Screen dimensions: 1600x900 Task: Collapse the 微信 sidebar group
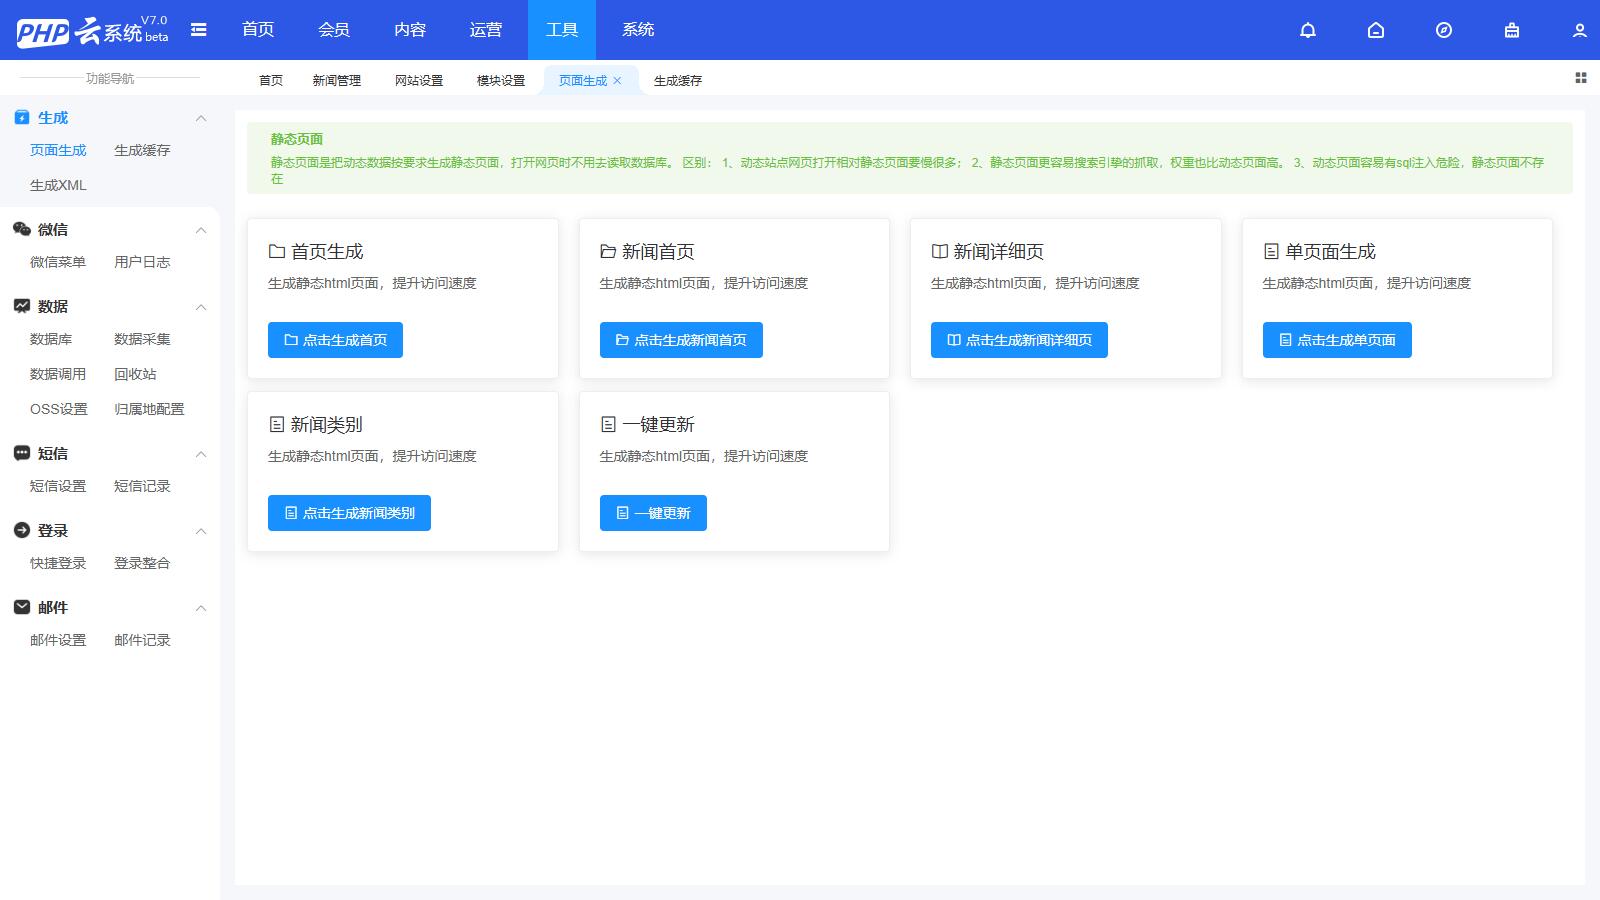coord(201,230)
